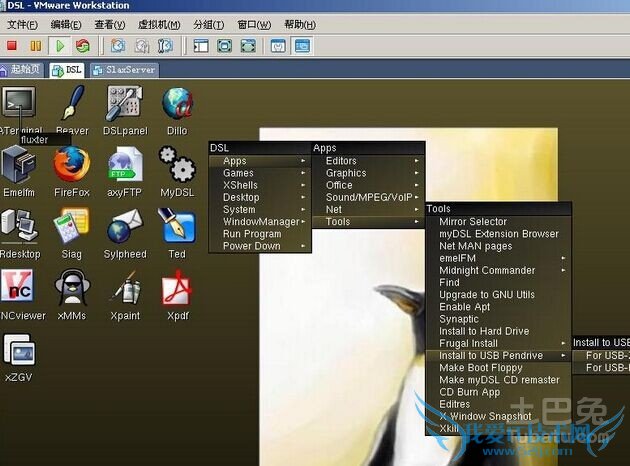Choose Install to Hard Drive
This screenshot has width=630, height=466.
[484, 331]
